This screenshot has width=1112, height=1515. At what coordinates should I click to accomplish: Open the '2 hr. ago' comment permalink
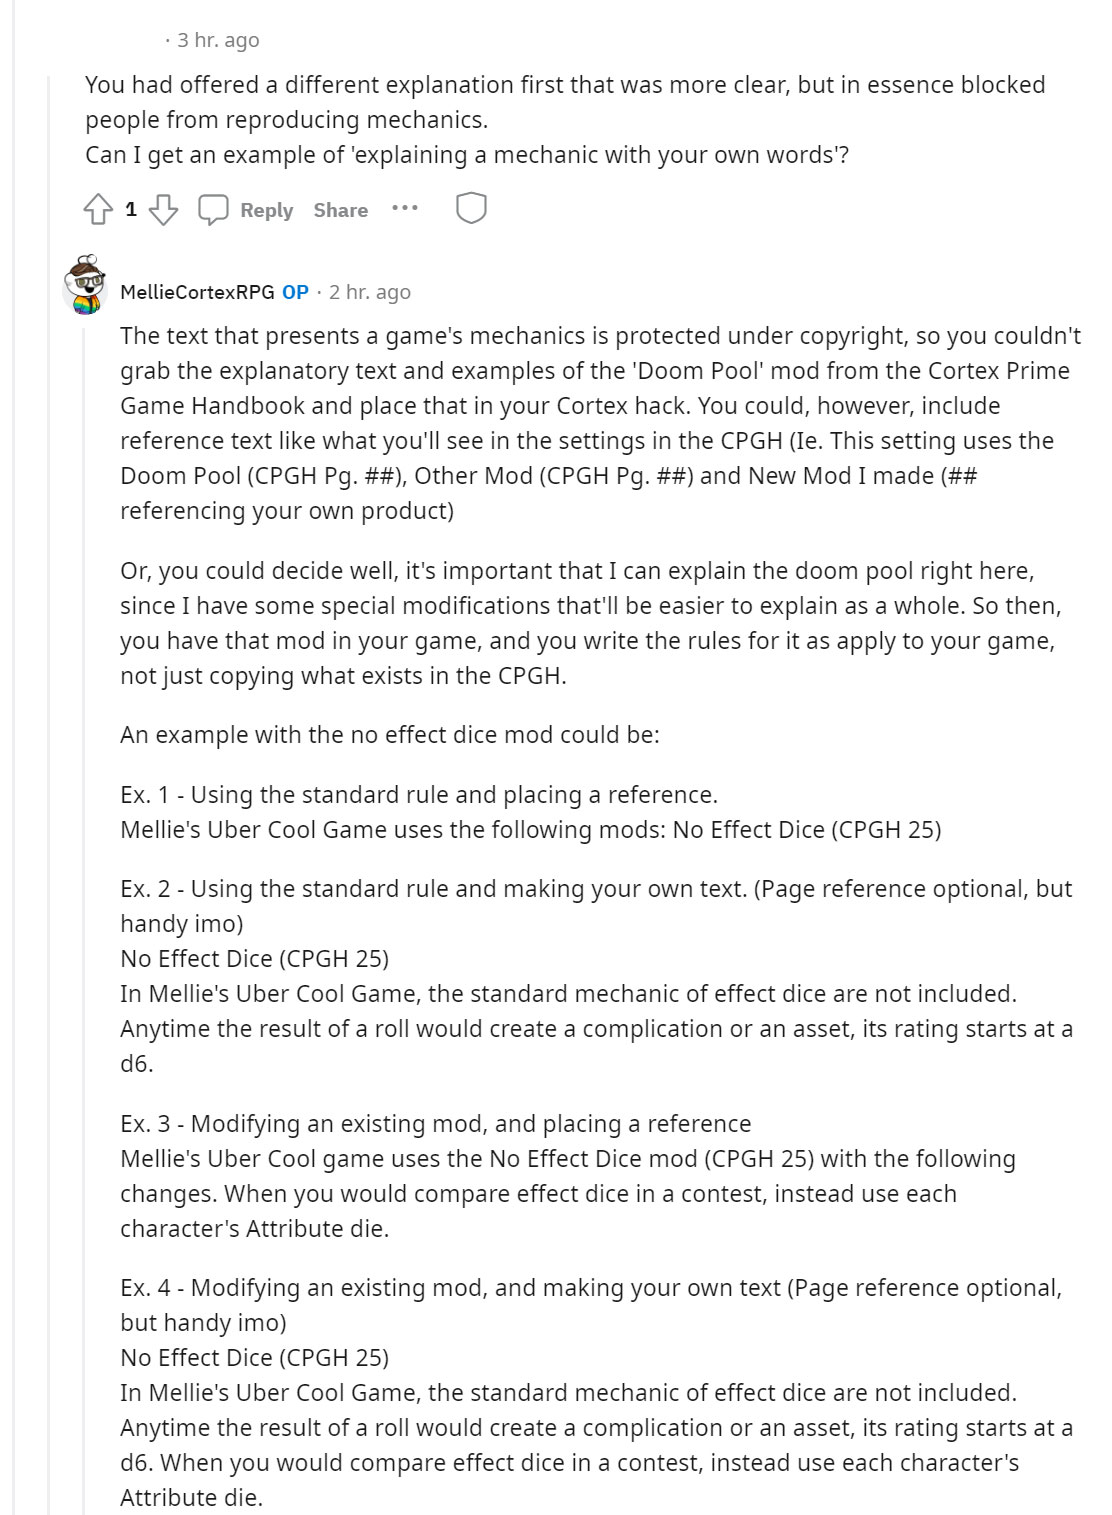pos(370,292)
